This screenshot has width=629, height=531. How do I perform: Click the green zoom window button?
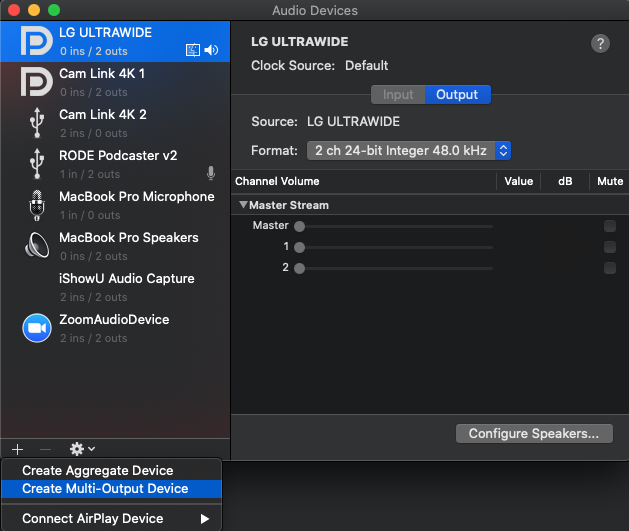pyautogui.click(x=54, y=10)
